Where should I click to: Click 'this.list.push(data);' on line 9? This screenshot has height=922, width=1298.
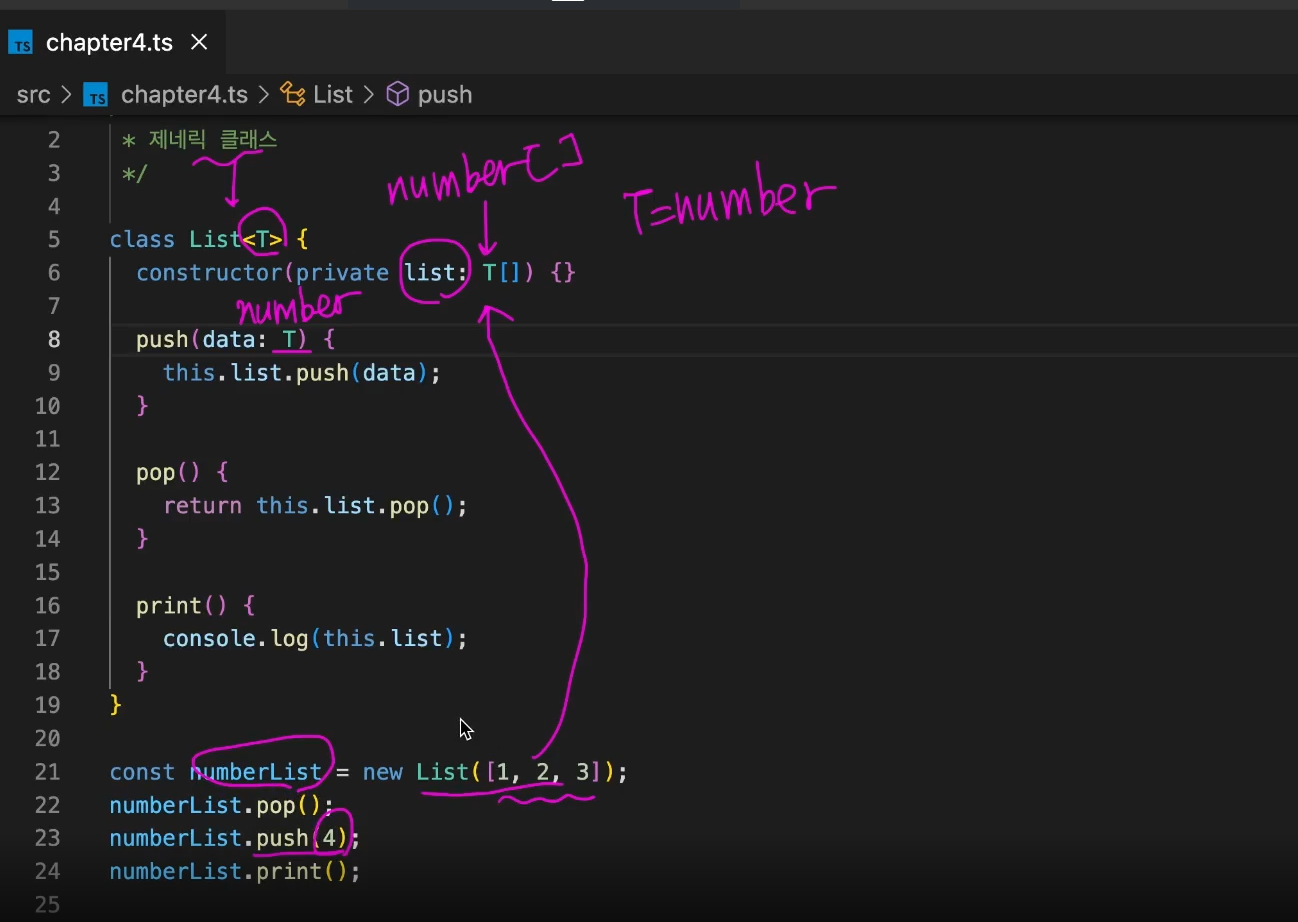(302, 373)
